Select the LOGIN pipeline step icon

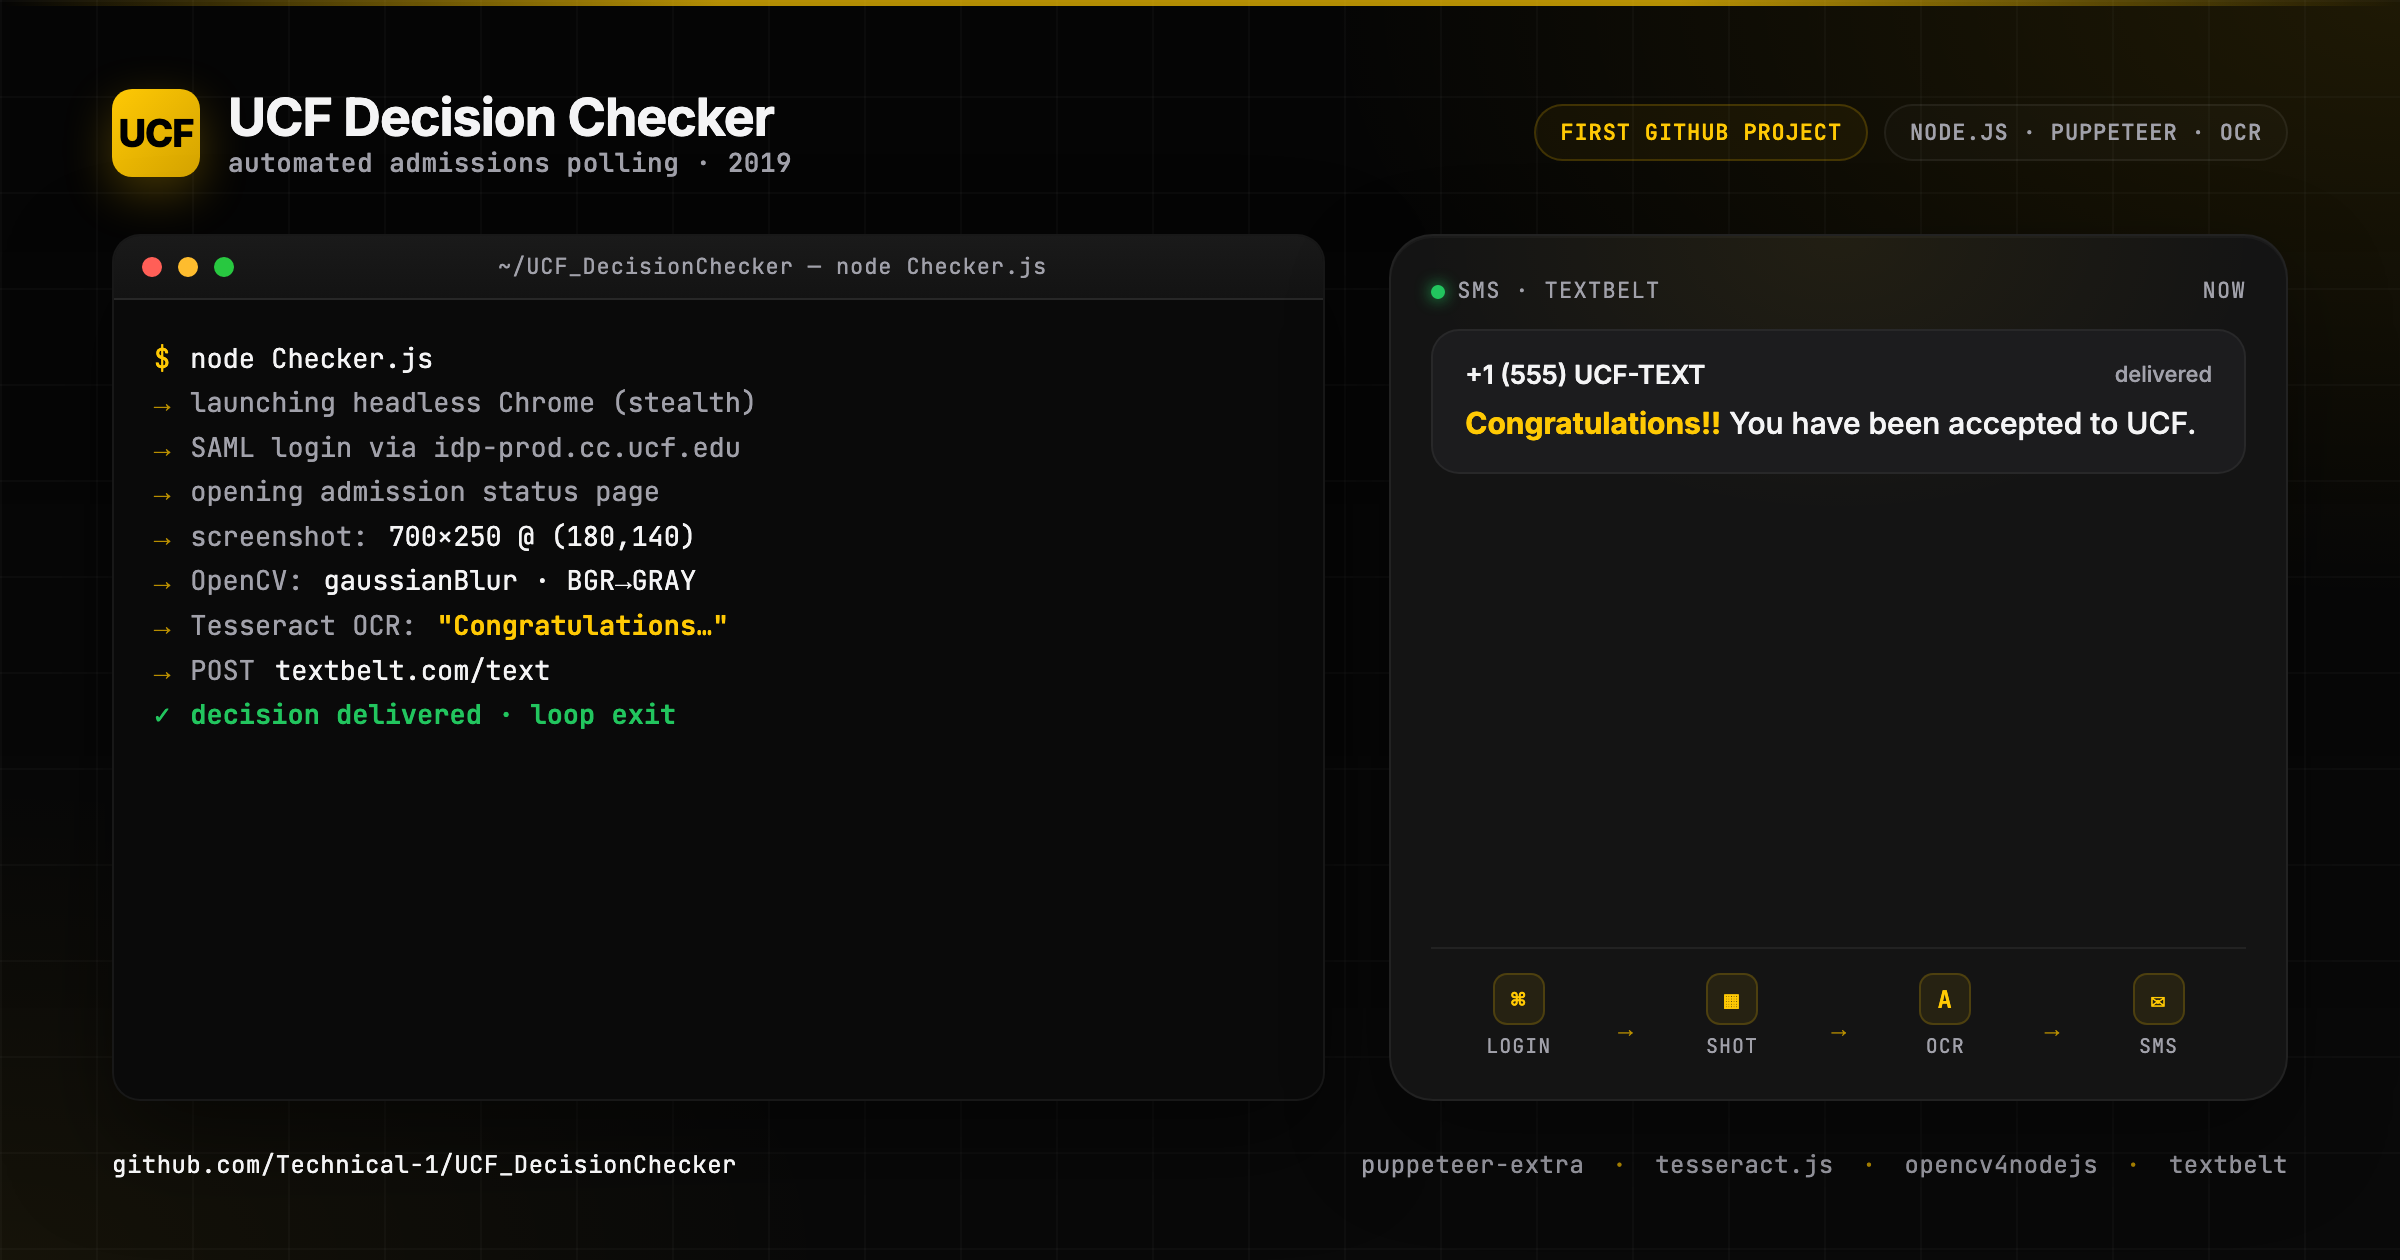(x=1518, y=999)
